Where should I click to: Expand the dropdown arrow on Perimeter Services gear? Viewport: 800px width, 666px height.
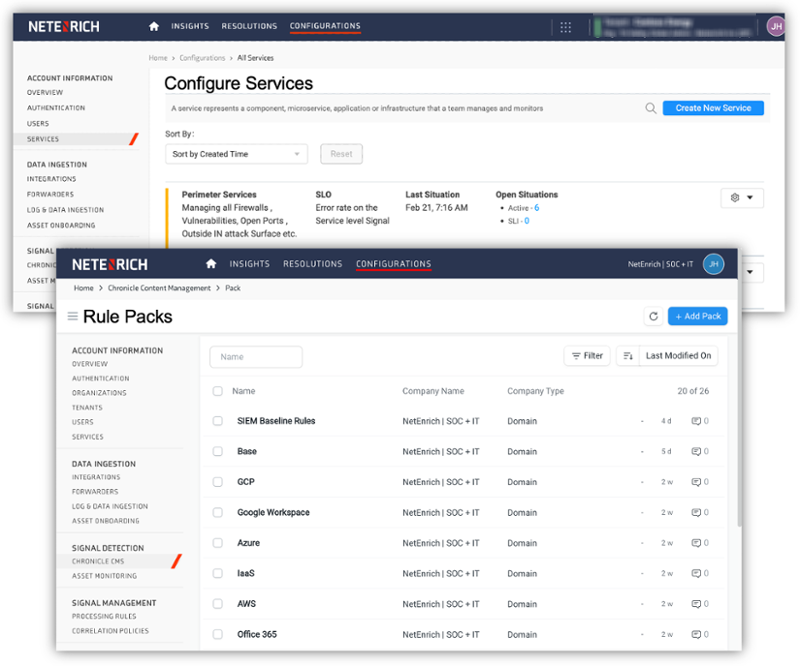tap(750, 198)
